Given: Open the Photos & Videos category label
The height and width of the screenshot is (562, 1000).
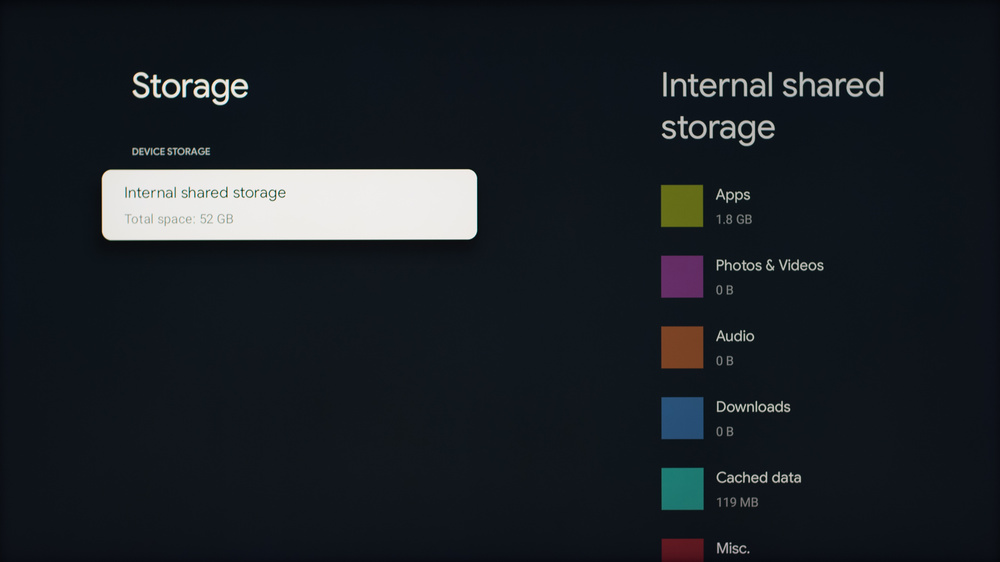Looking at the screenshot, I should [x=769, y=266].
